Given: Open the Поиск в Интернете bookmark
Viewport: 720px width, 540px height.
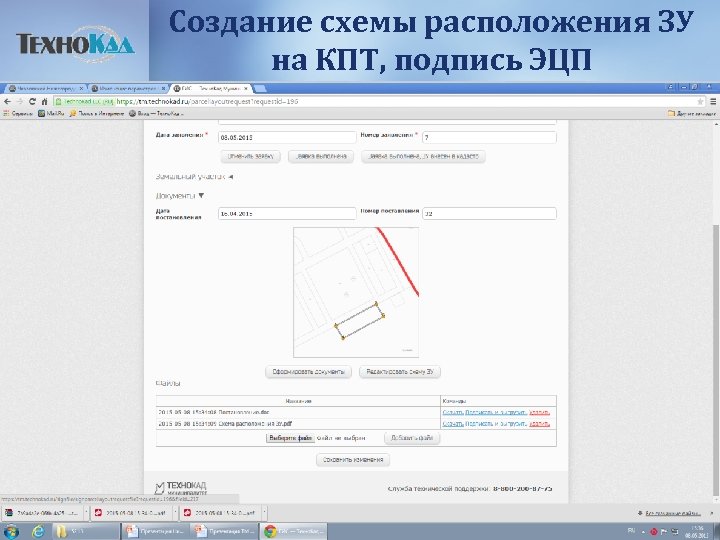Looking at the screenshot, I should coord(96,113).
